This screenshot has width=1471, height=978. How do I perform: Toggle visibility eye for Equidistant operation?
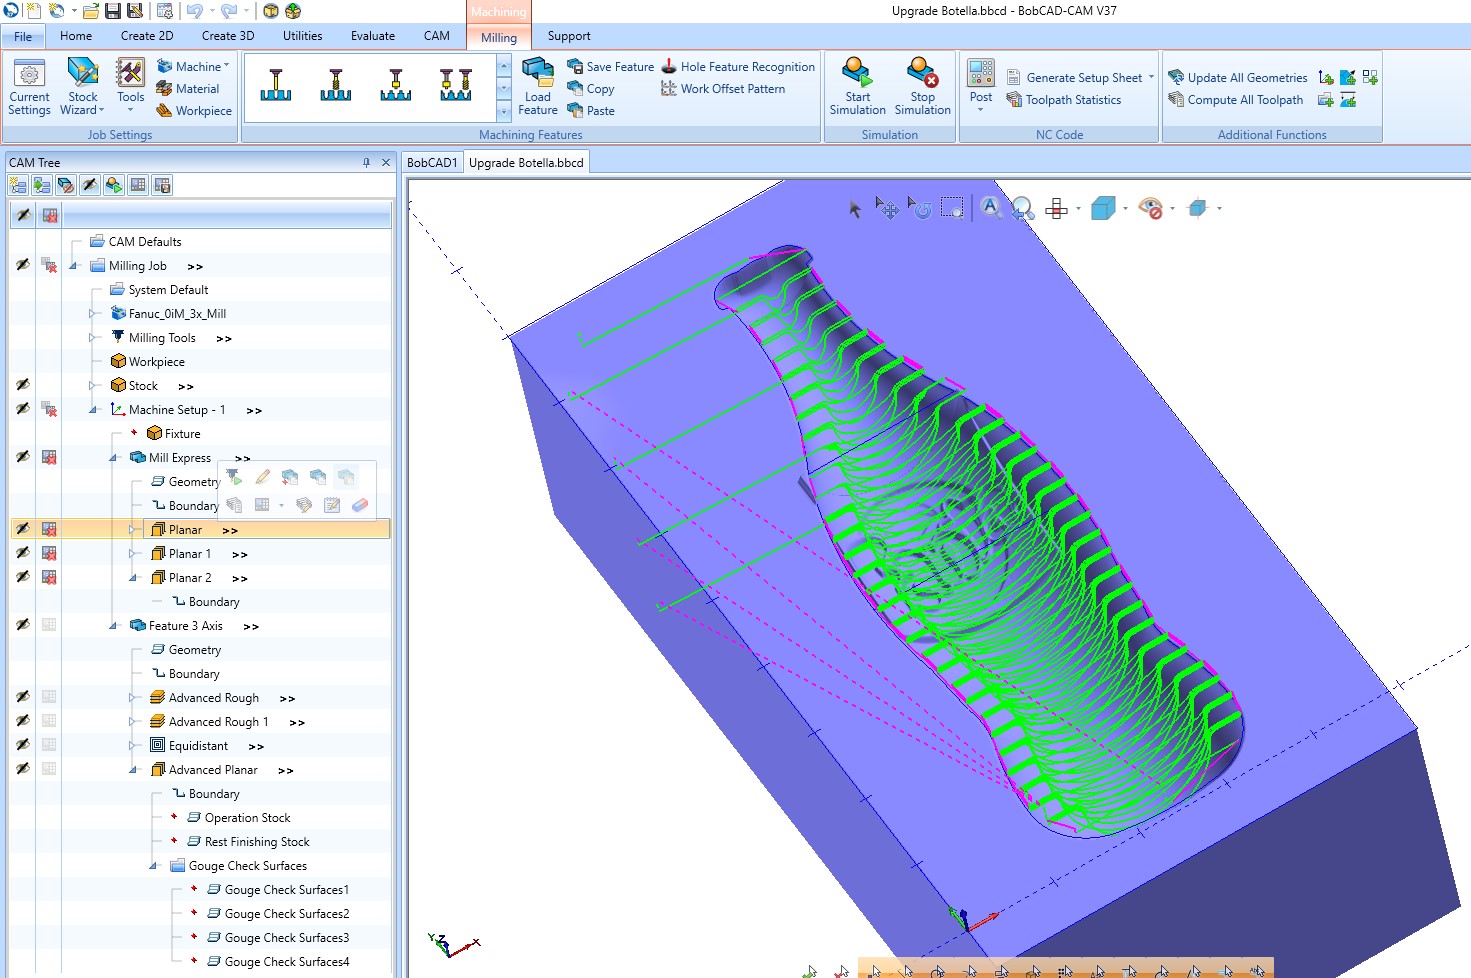click(23, 745)
